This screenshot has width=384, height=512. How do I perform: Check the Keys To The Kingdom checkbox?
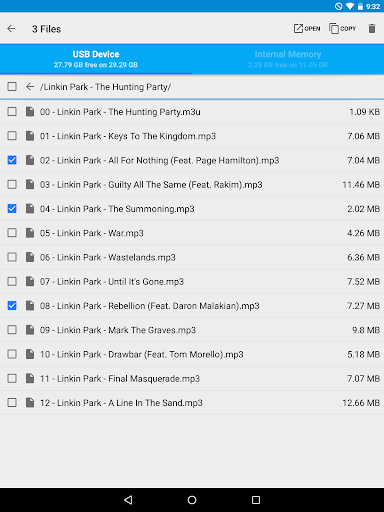coord(12,136)
